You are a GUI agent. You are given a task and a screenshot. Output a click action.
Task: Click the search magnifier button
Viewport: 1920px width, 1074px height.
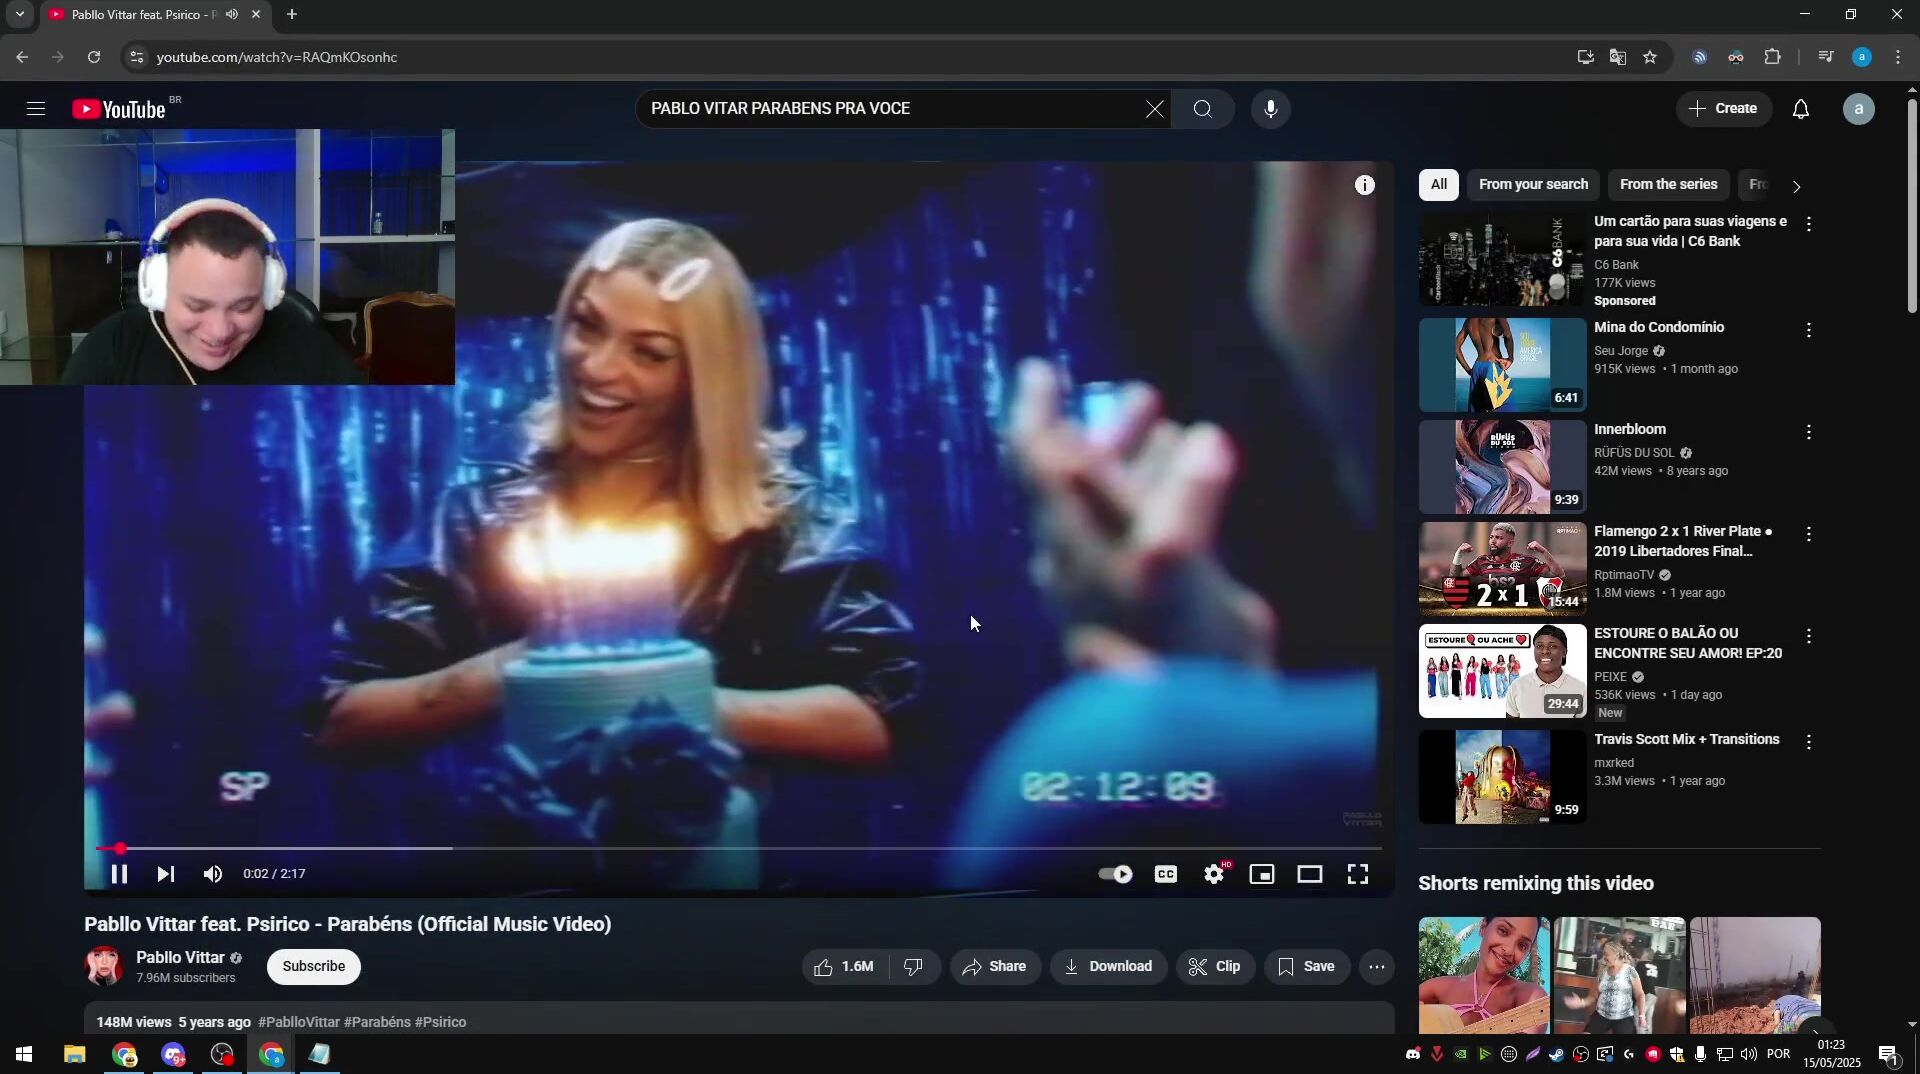pos(1202,109)
